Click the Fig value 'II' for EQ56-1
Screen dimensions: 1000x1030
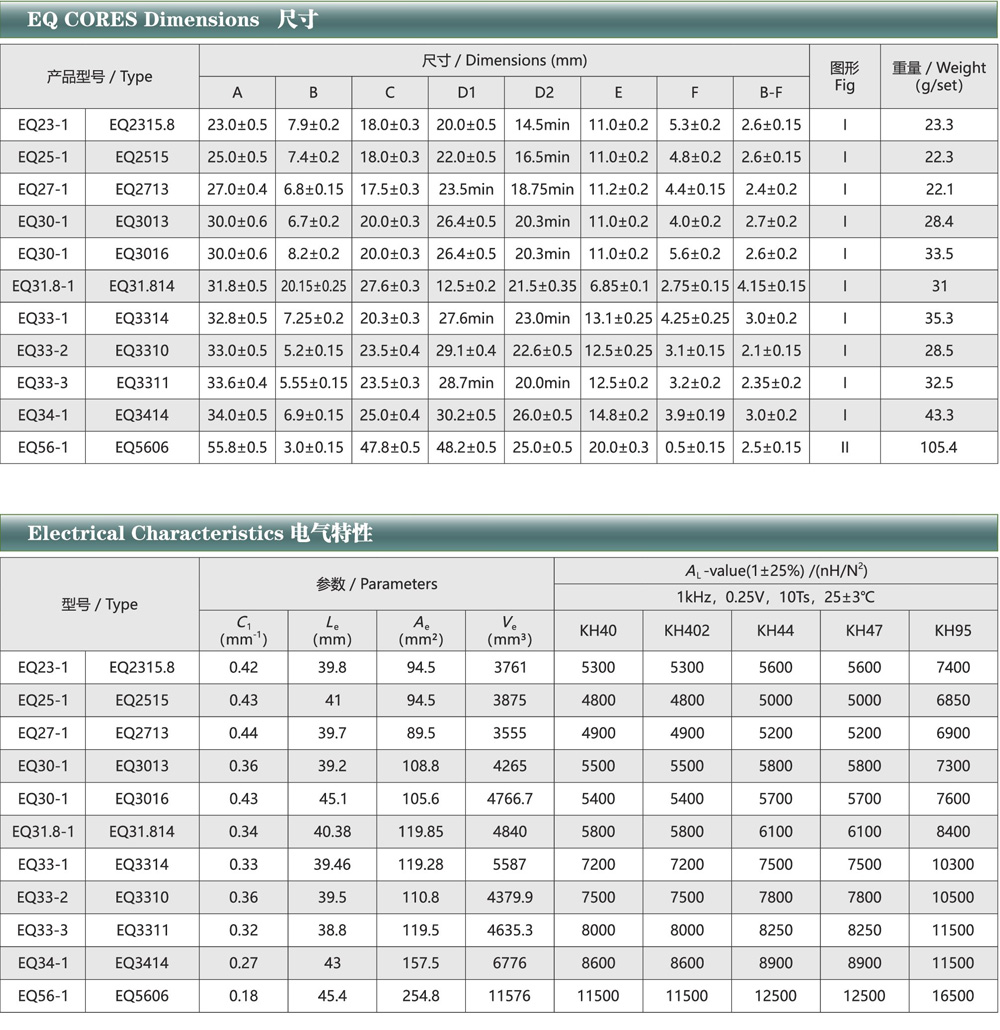[x=845, y=447]
